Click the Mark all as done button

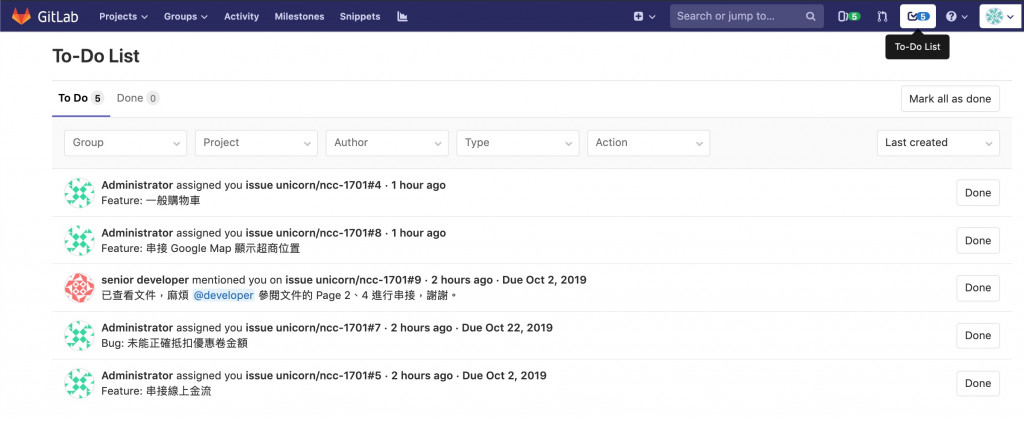pos(950,99)
